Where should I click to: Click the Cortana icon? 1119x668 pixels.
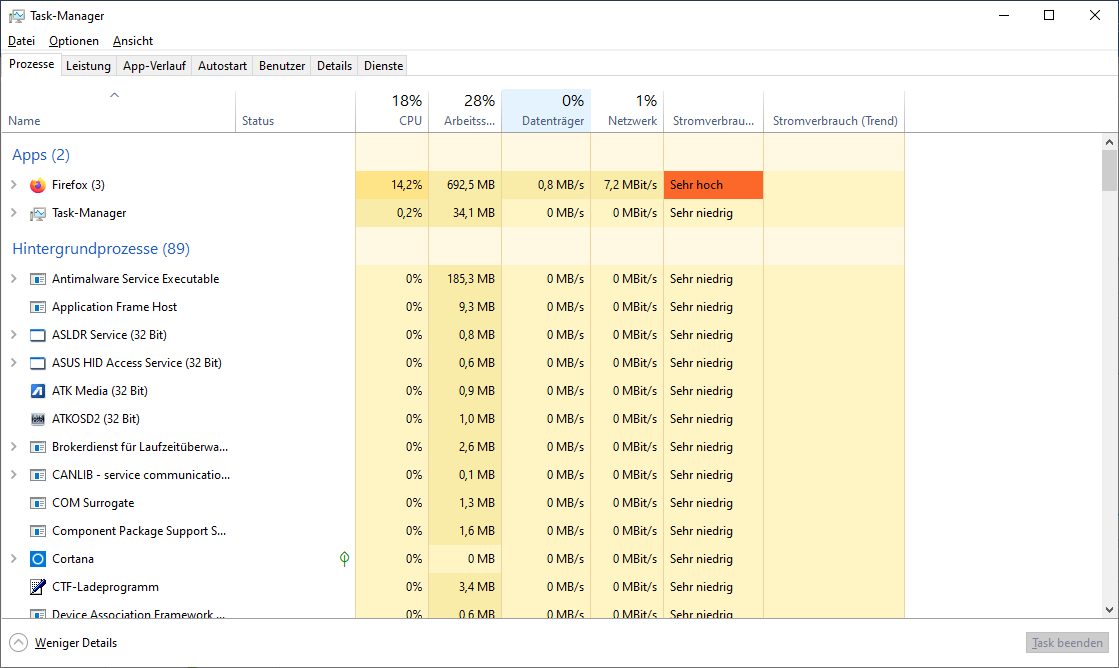[x=38, y=559]
